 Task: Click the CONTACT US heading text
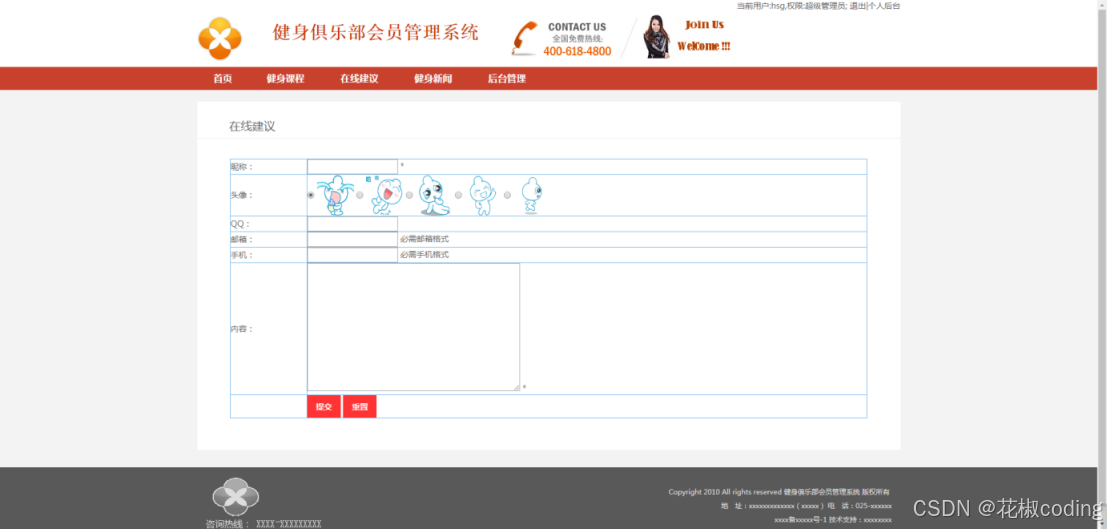coord(577,27)
